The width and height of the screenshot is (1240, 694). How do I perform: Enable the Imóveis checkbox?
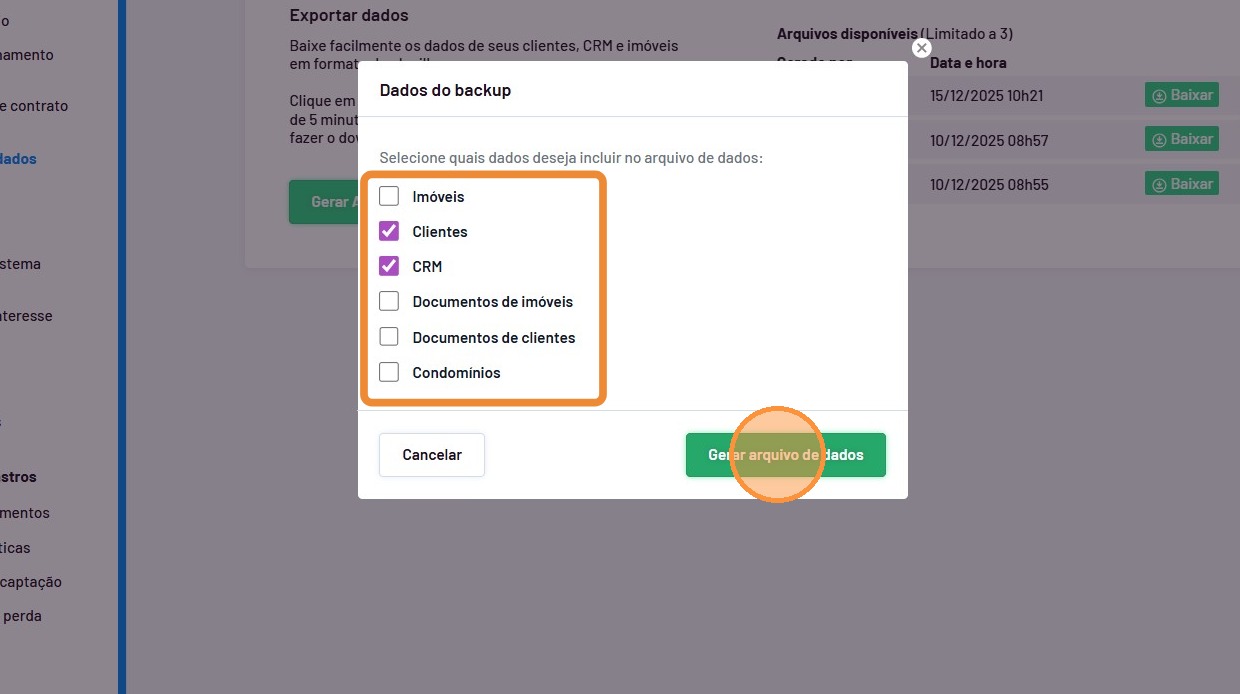click(389, 196)
